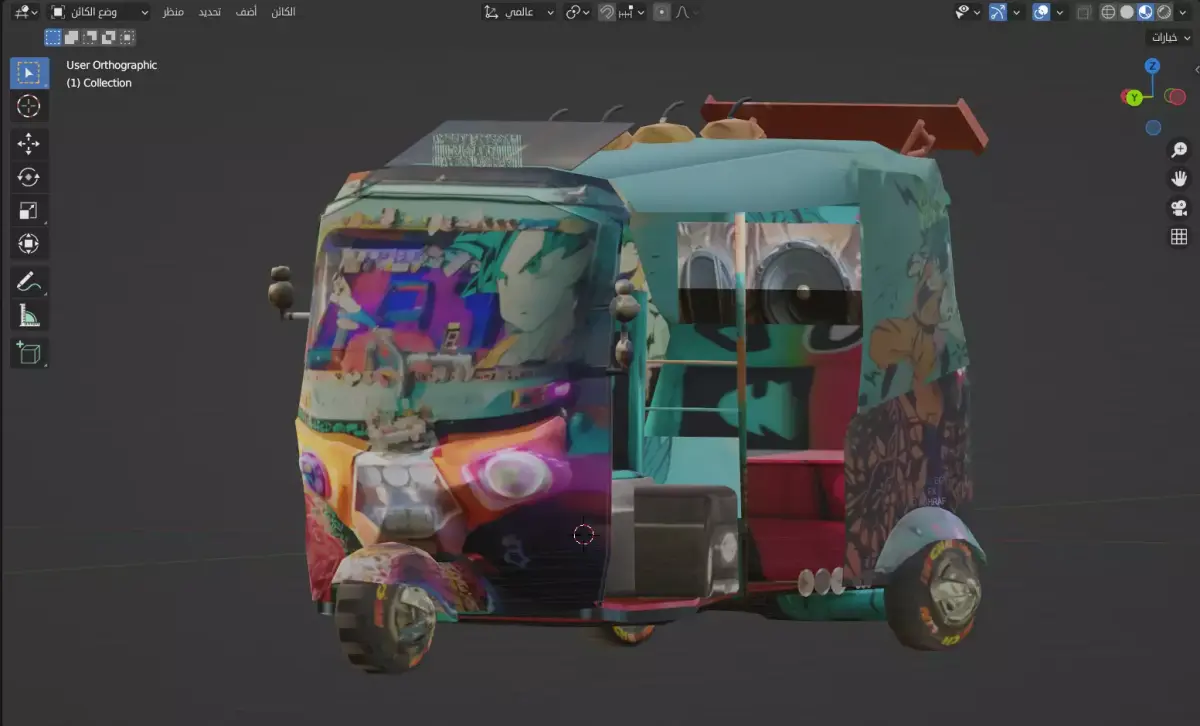Activate the Annotate pencil tool
Screen dimensions: 1200x726
[29, 282]
